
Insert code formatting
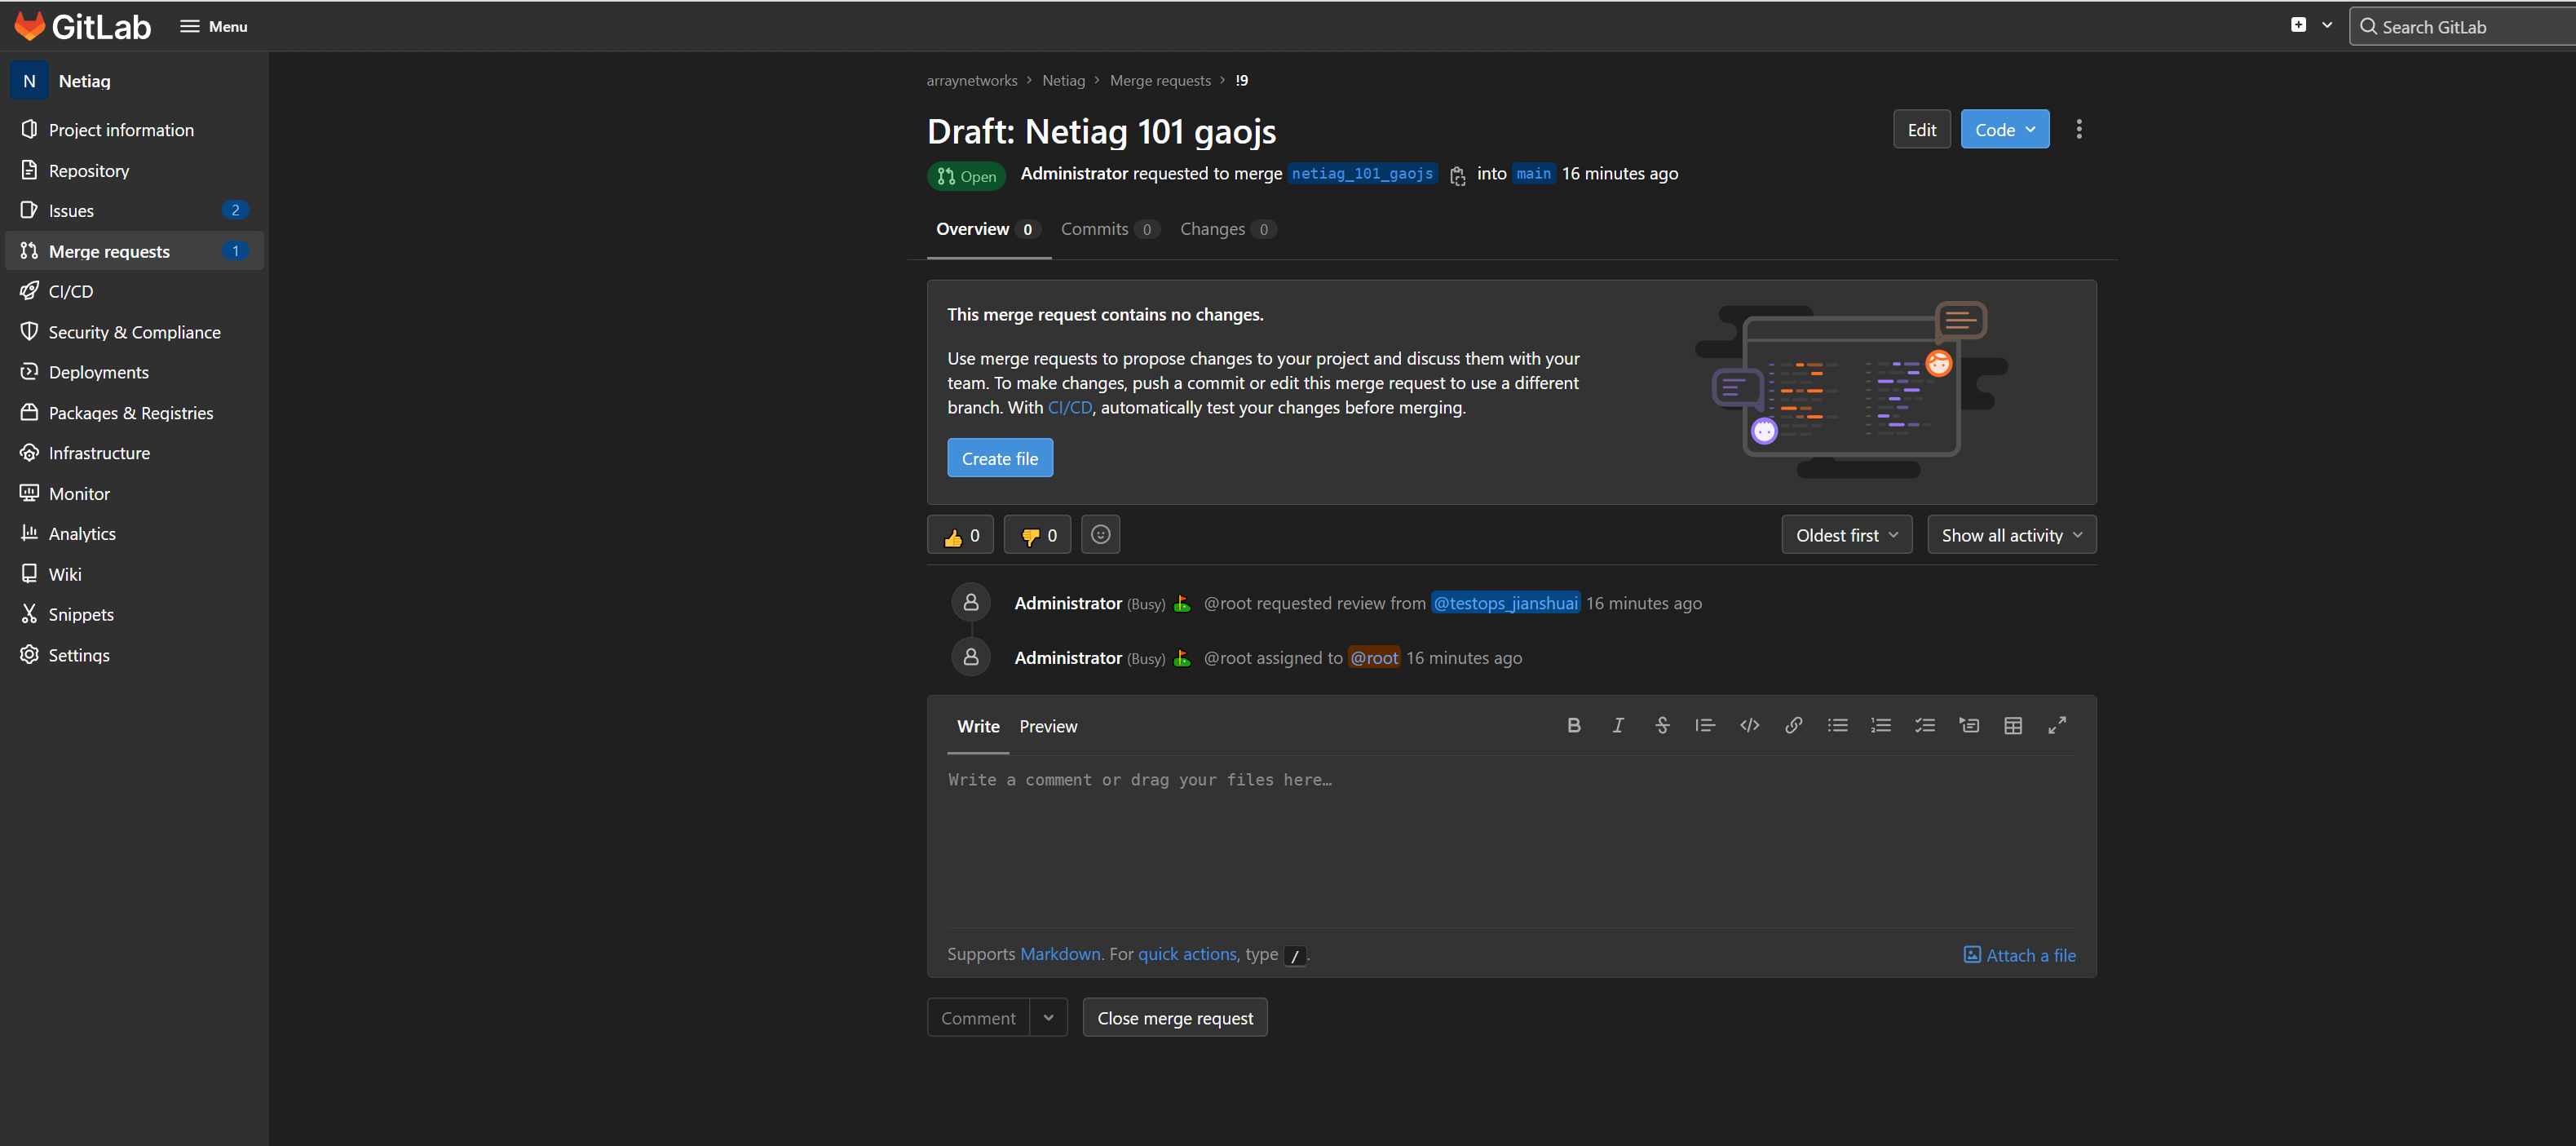pyautogui.click(x=1749, y=725)
